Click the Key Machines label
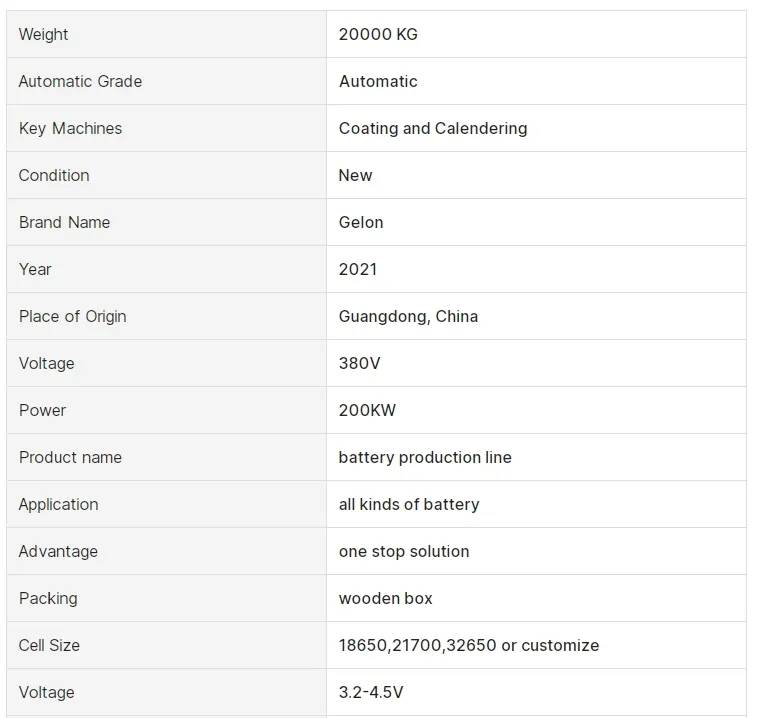This screenshot has width=769, height=718. (x=70, y=128)
